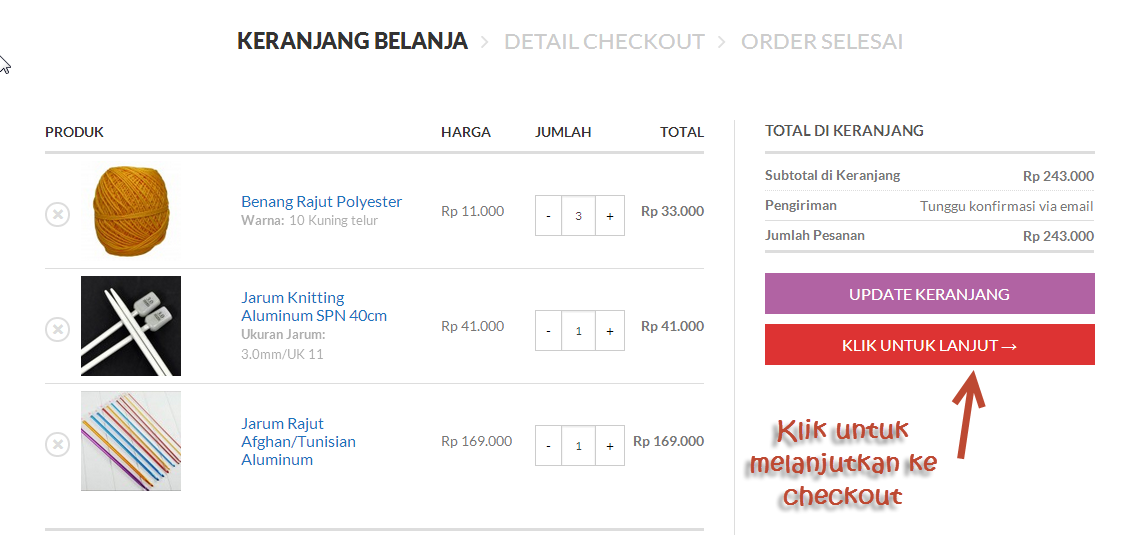Go to the ORDER SELESAI step
The height and width of the screenshot is (535, 1138).
pos(822,41)
